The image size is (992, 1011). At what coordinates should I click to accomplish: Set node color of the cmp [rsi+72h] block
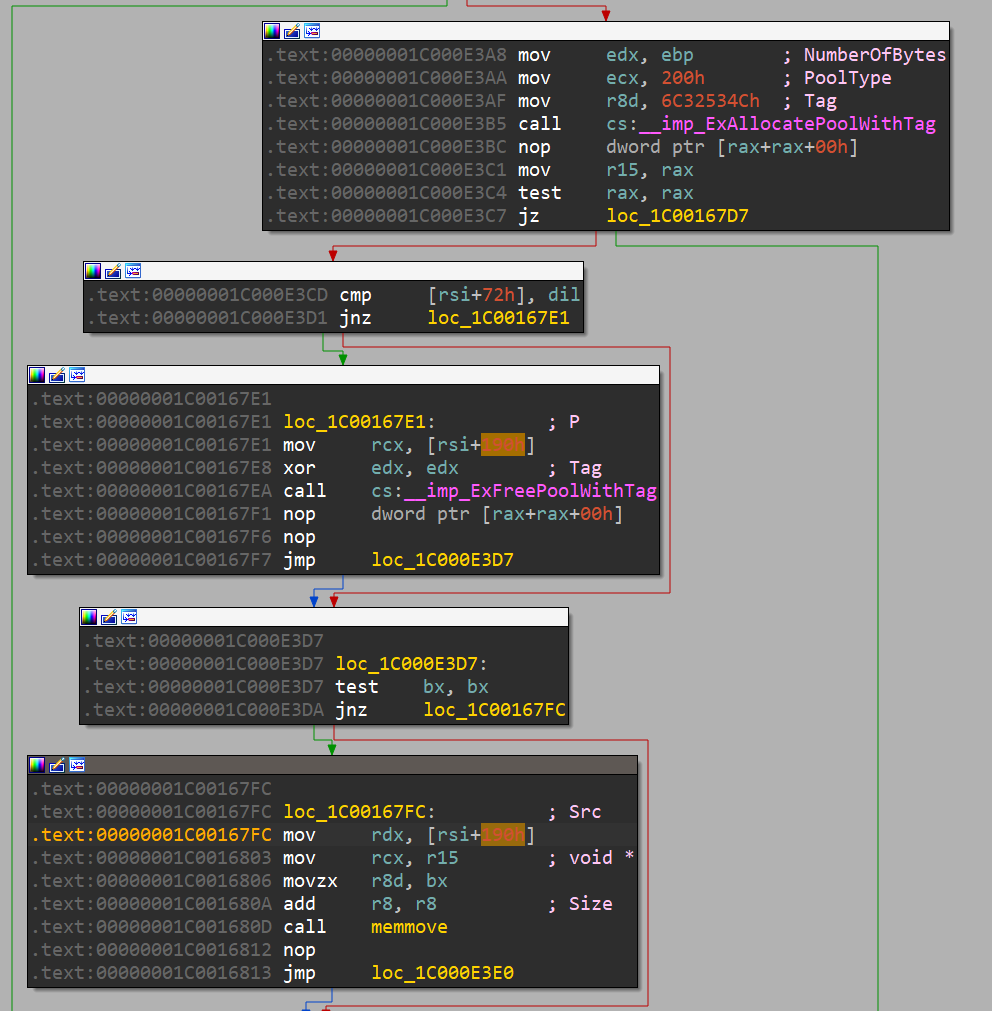(x=93, y=271)
